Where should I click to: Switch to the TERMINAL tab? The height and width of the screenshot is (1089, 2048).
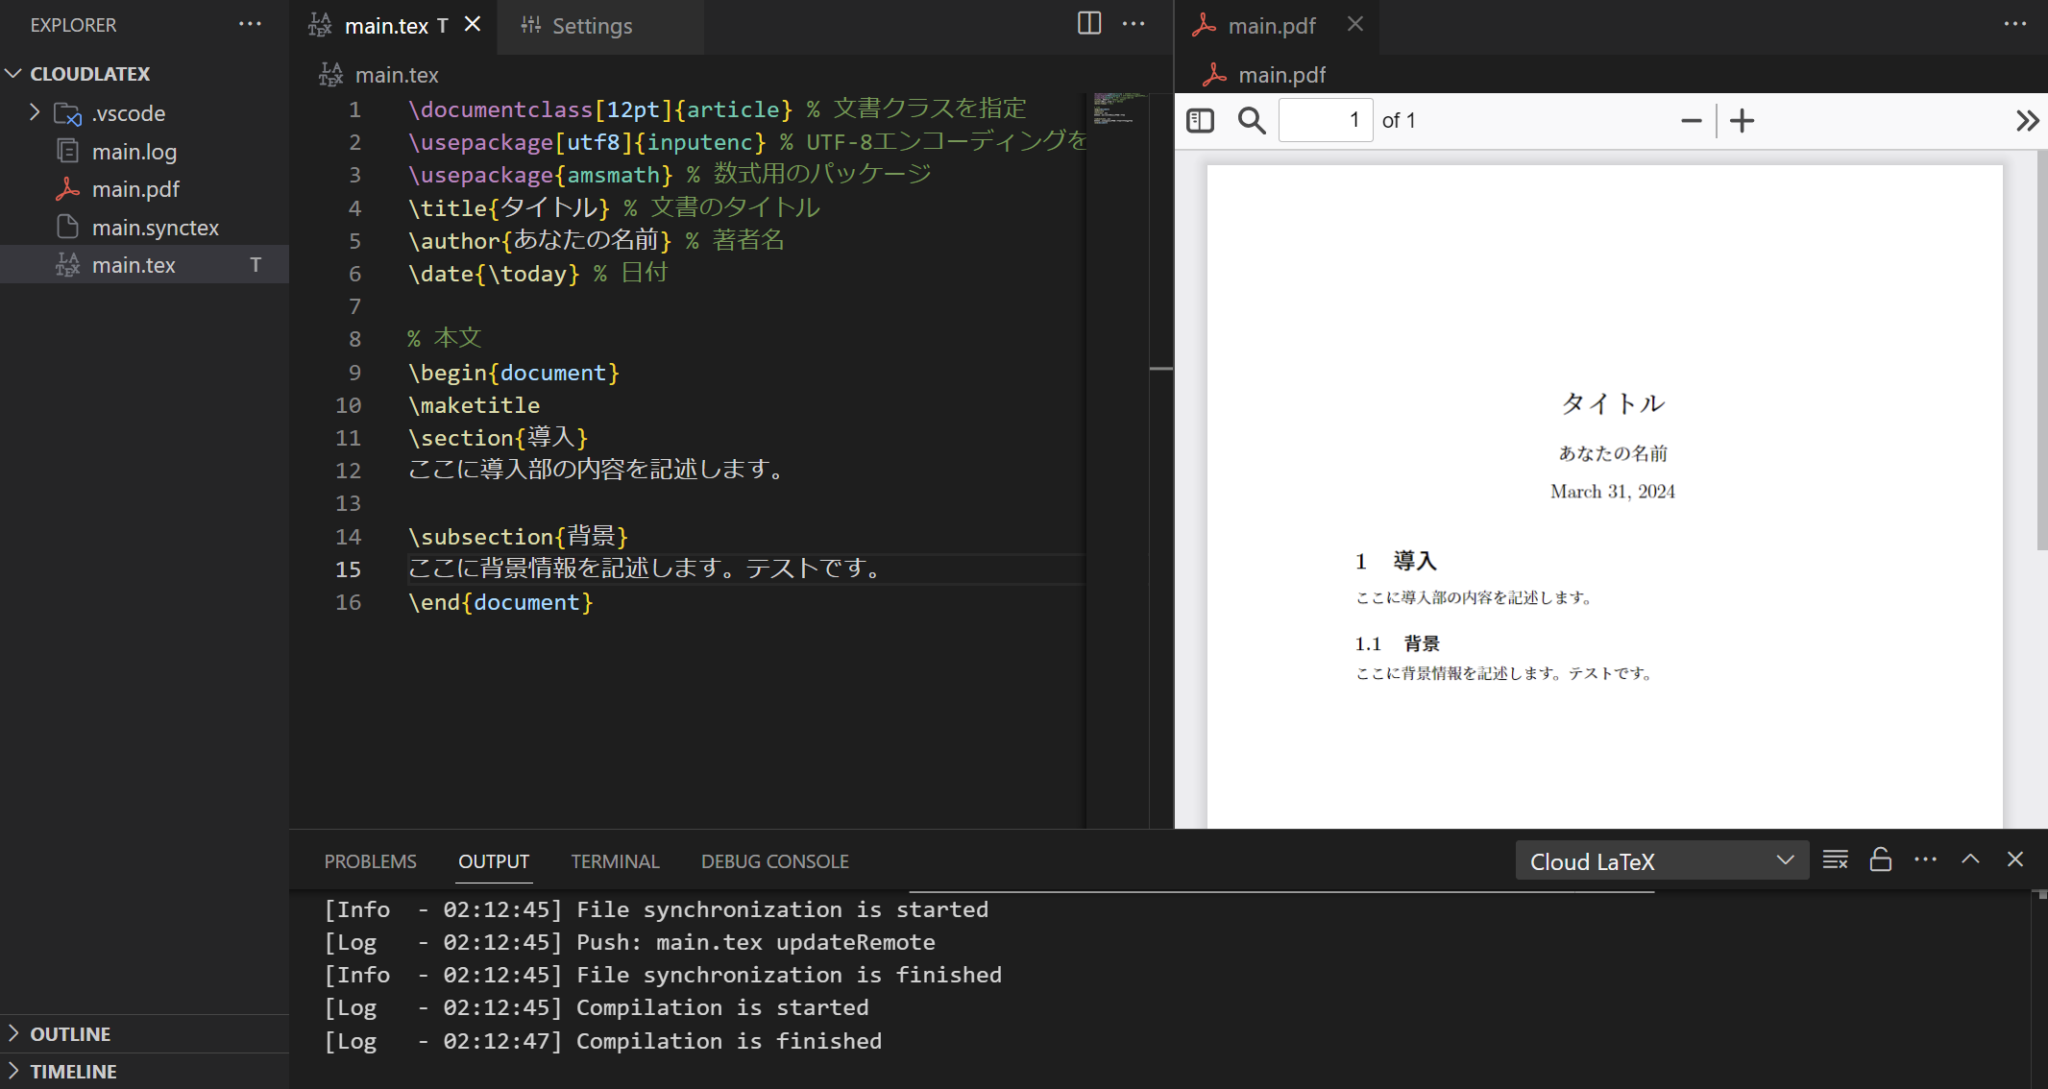coord(615,861)
